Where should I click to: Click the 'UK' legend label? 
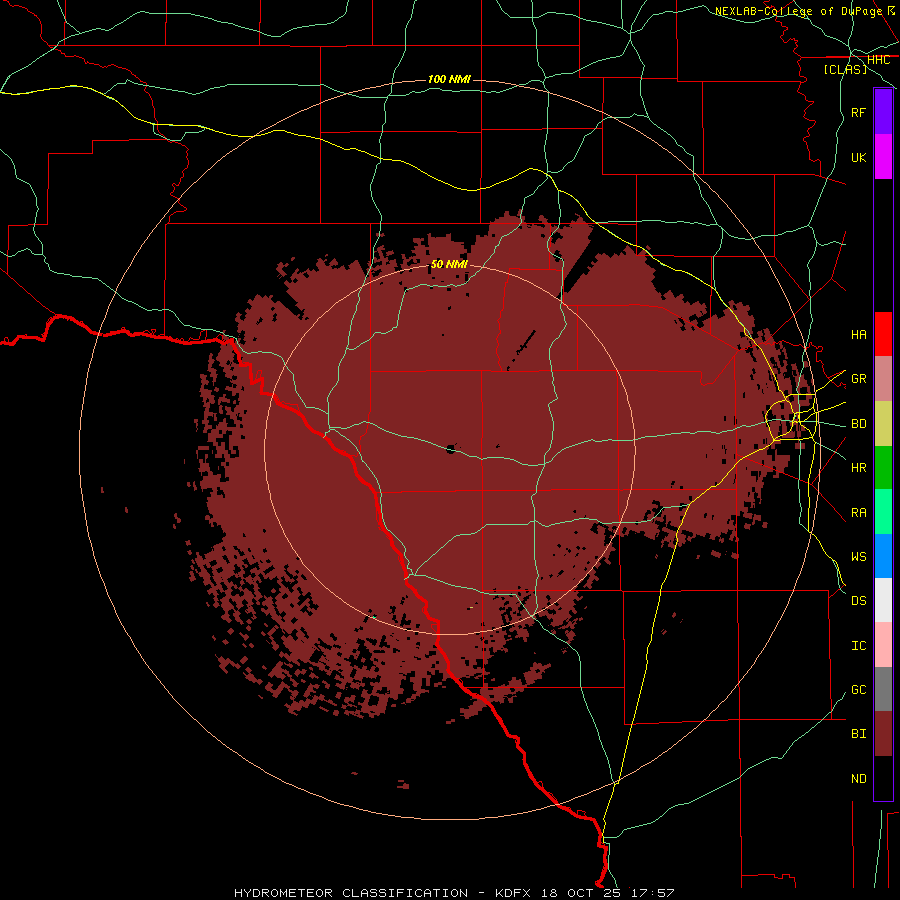(x=858, y=157)
